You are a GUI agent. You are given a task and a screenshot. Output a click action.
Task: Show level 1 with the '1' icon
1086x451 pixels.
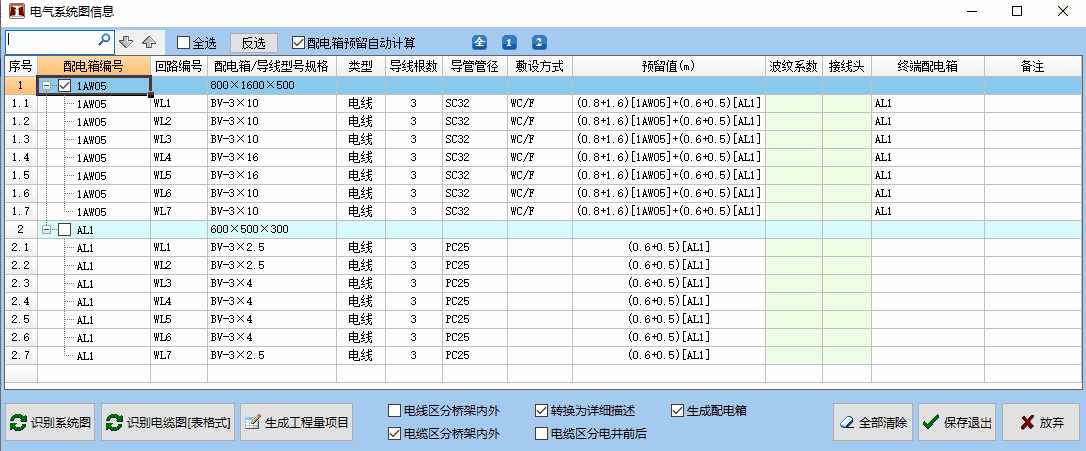509,42
